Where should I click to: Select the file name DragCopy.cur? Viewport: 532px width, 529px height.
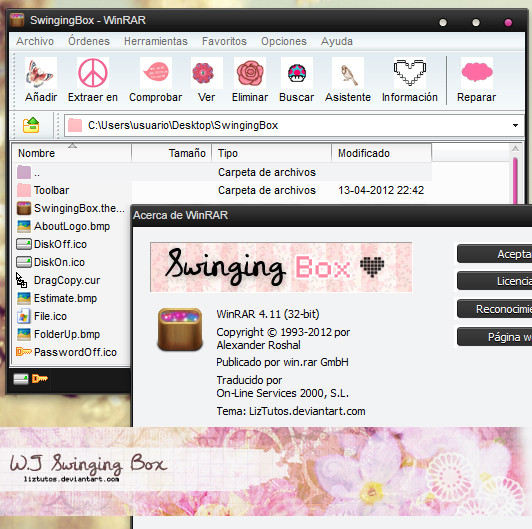pos(67,280)
